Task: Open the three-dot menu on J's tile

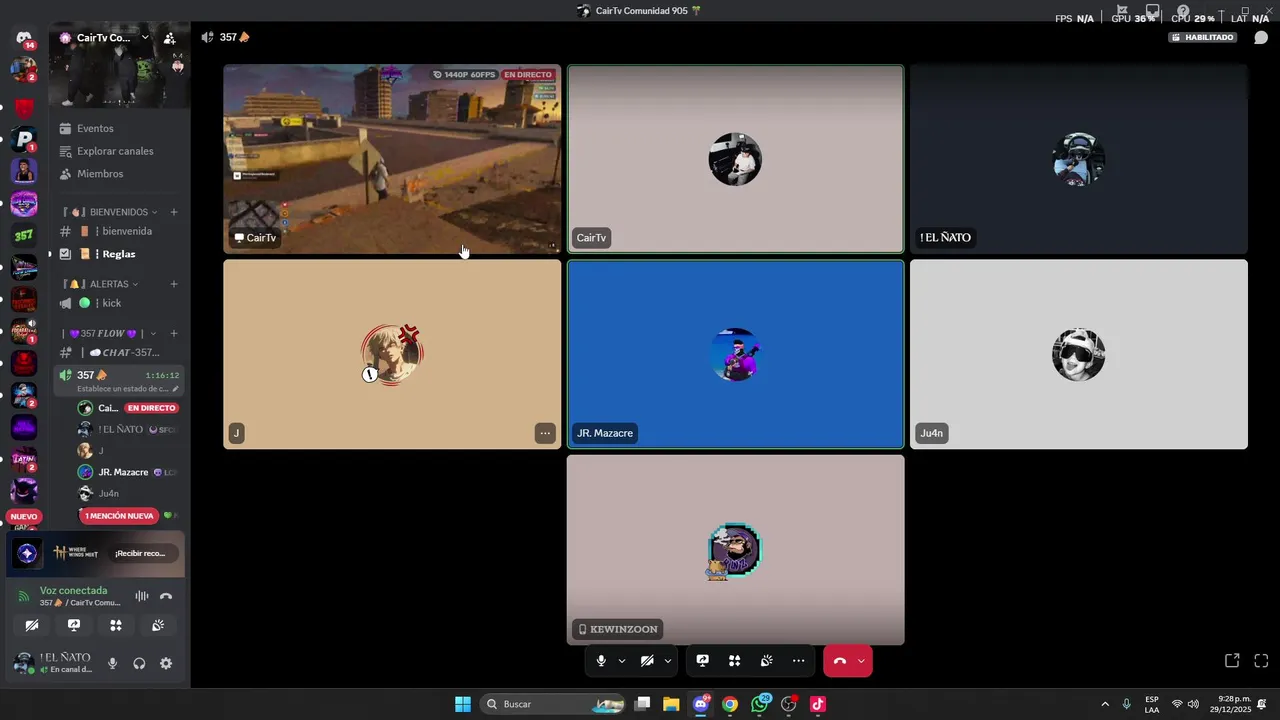Action: (x=545, y=433)
